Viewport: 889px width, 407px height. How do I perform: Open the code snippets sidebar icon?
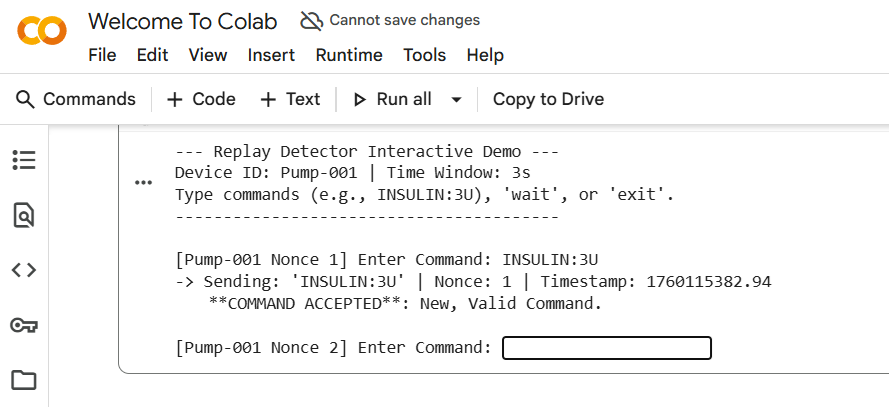pyautogui.click(x=23, y=269)
